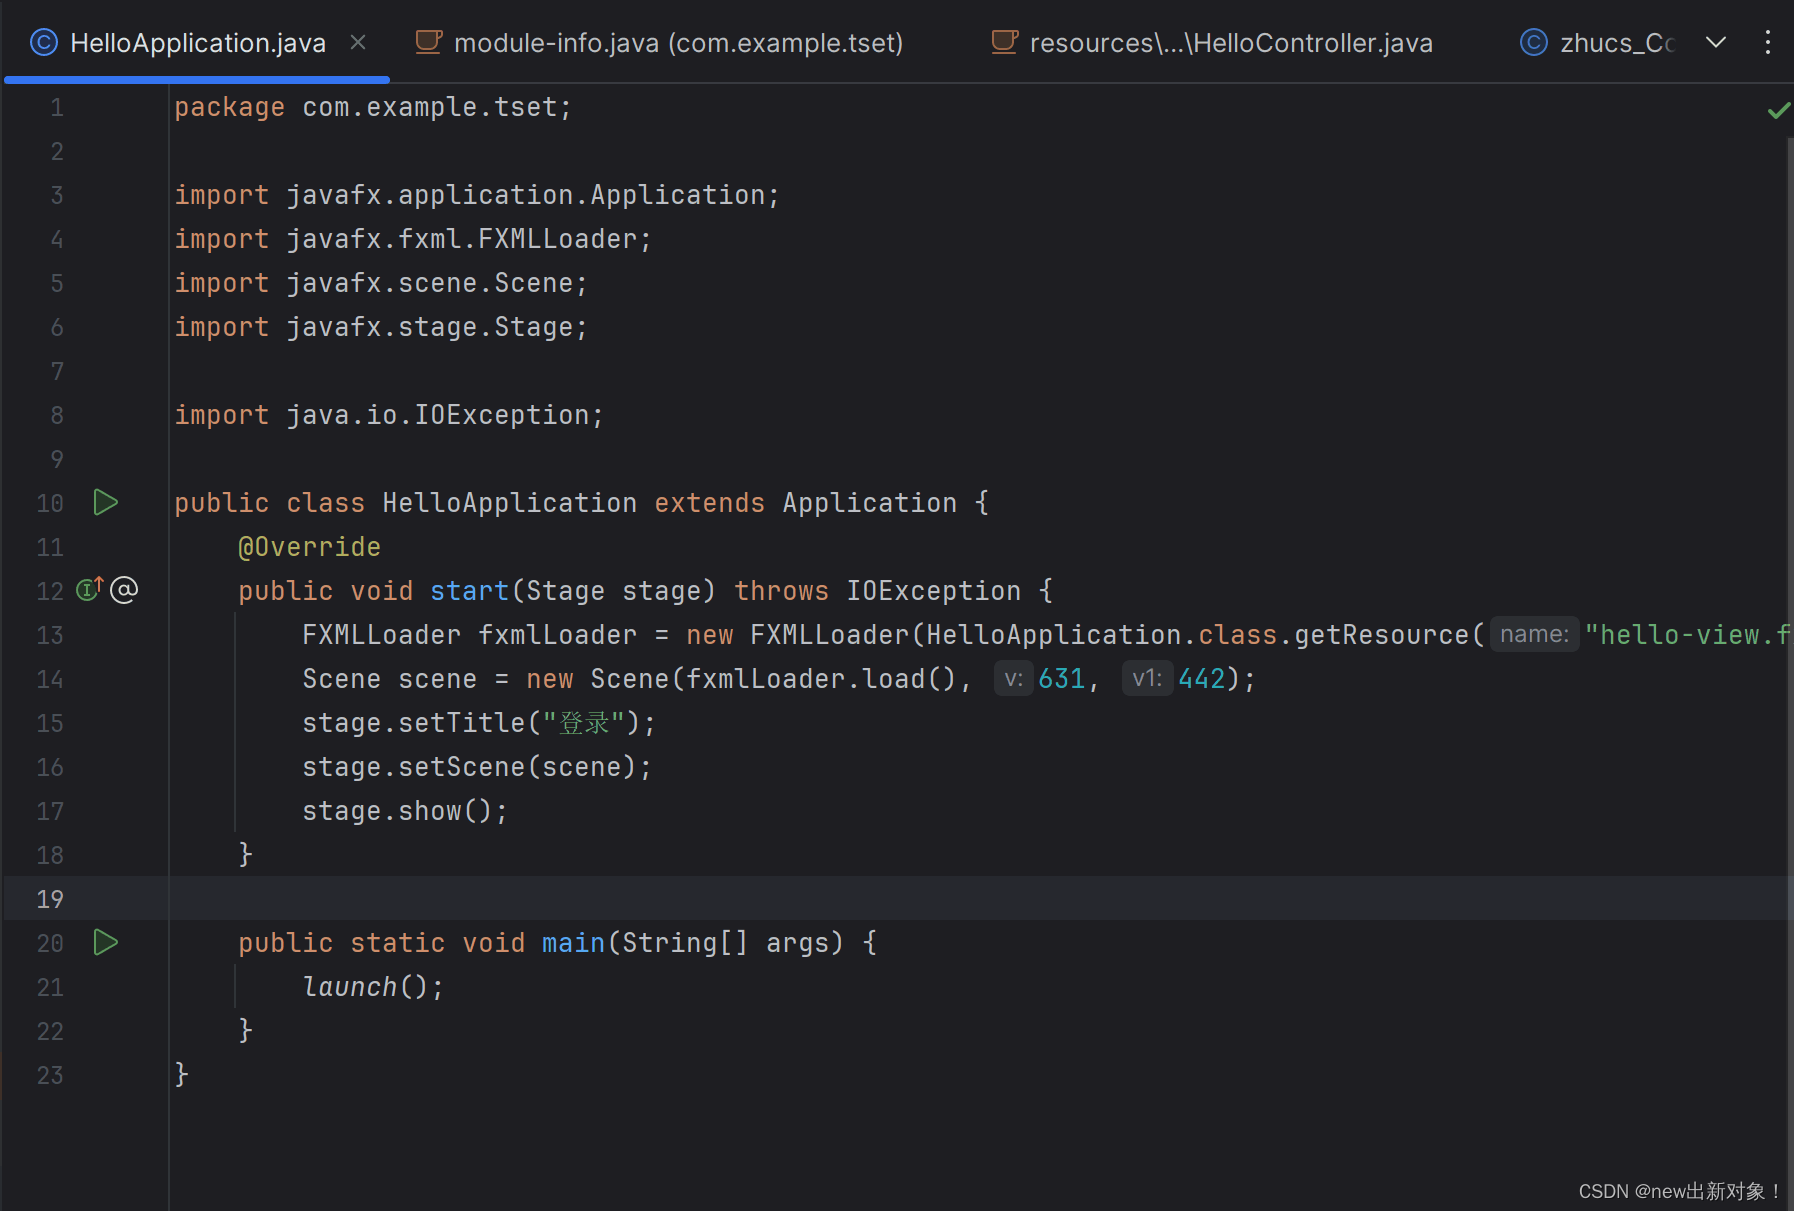1794x1211 pixels.
Task: Click the overriding method gutter icon on line 12
Action: [x=90, y=589]
